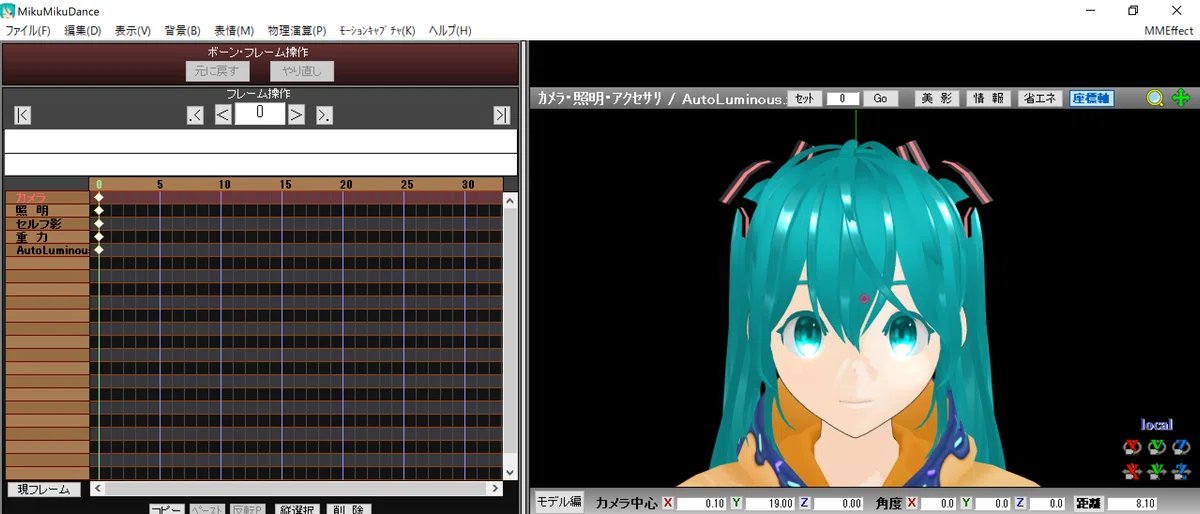Click the MikuMikuDance app icon in title bar
1200x514 pixels.
pos(9,11)
